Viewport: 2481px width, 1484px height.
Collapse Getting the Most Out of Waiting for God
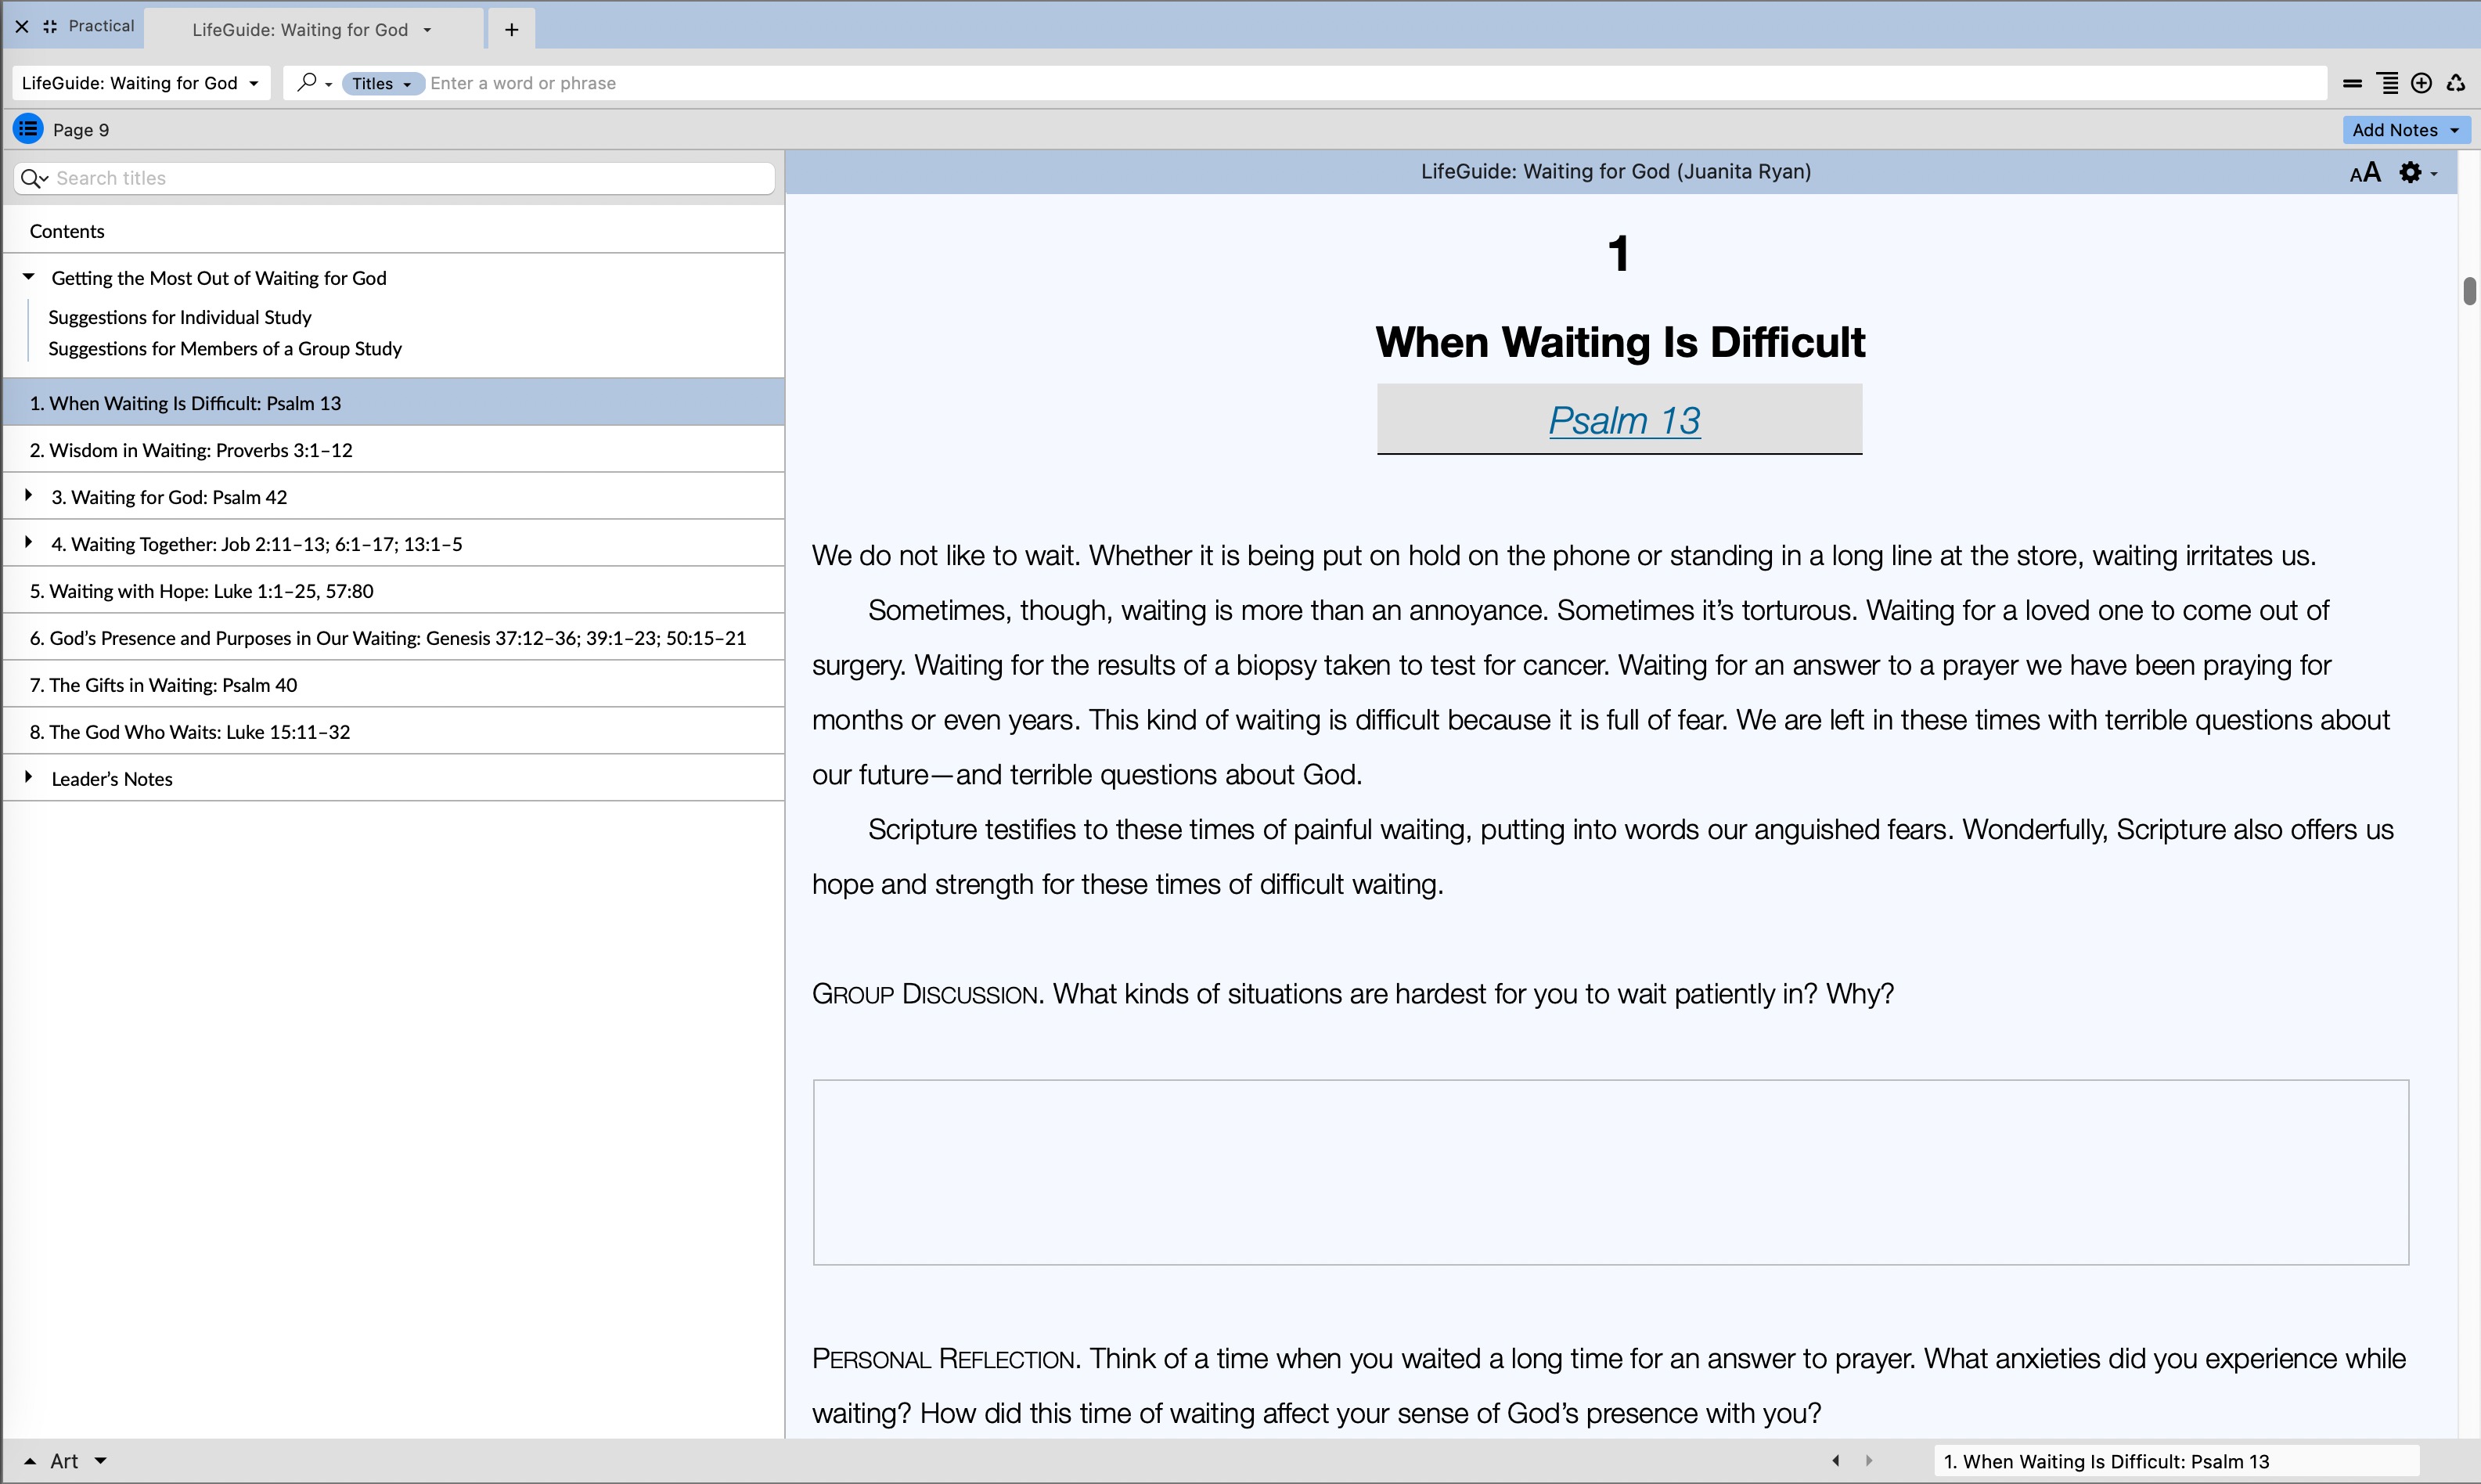pos(29,277)
